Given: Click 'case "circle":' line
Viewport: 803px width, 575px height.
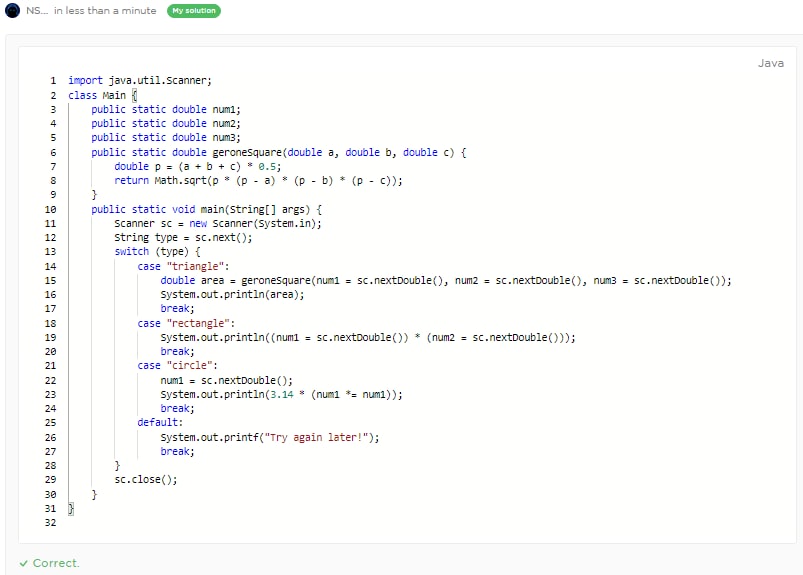Looking at the screenshot, I should click(x=177, y=366).
